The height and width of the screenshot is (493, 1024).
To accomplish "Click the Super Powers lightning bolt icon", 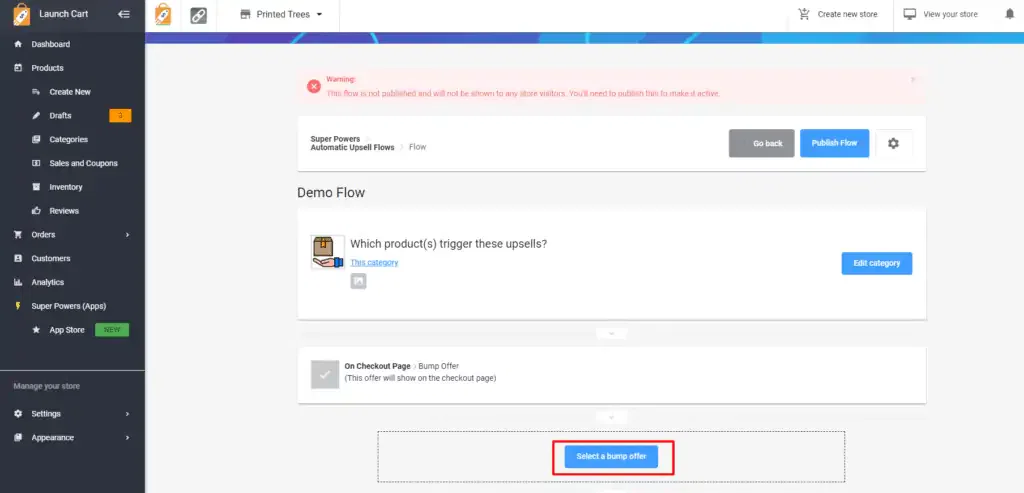I will [18, 306].
